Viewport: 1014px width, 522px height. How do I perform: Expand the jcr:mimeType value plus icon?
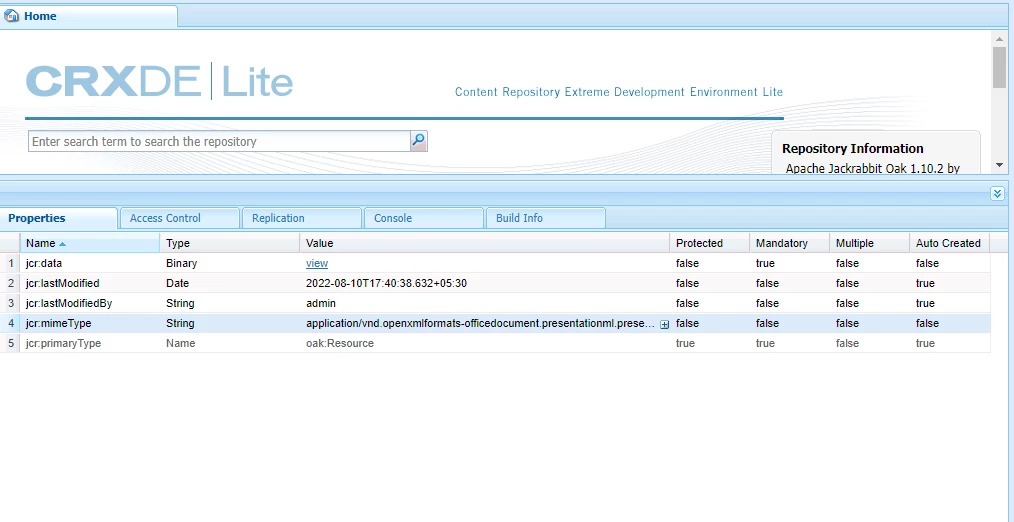coord(664,325)
